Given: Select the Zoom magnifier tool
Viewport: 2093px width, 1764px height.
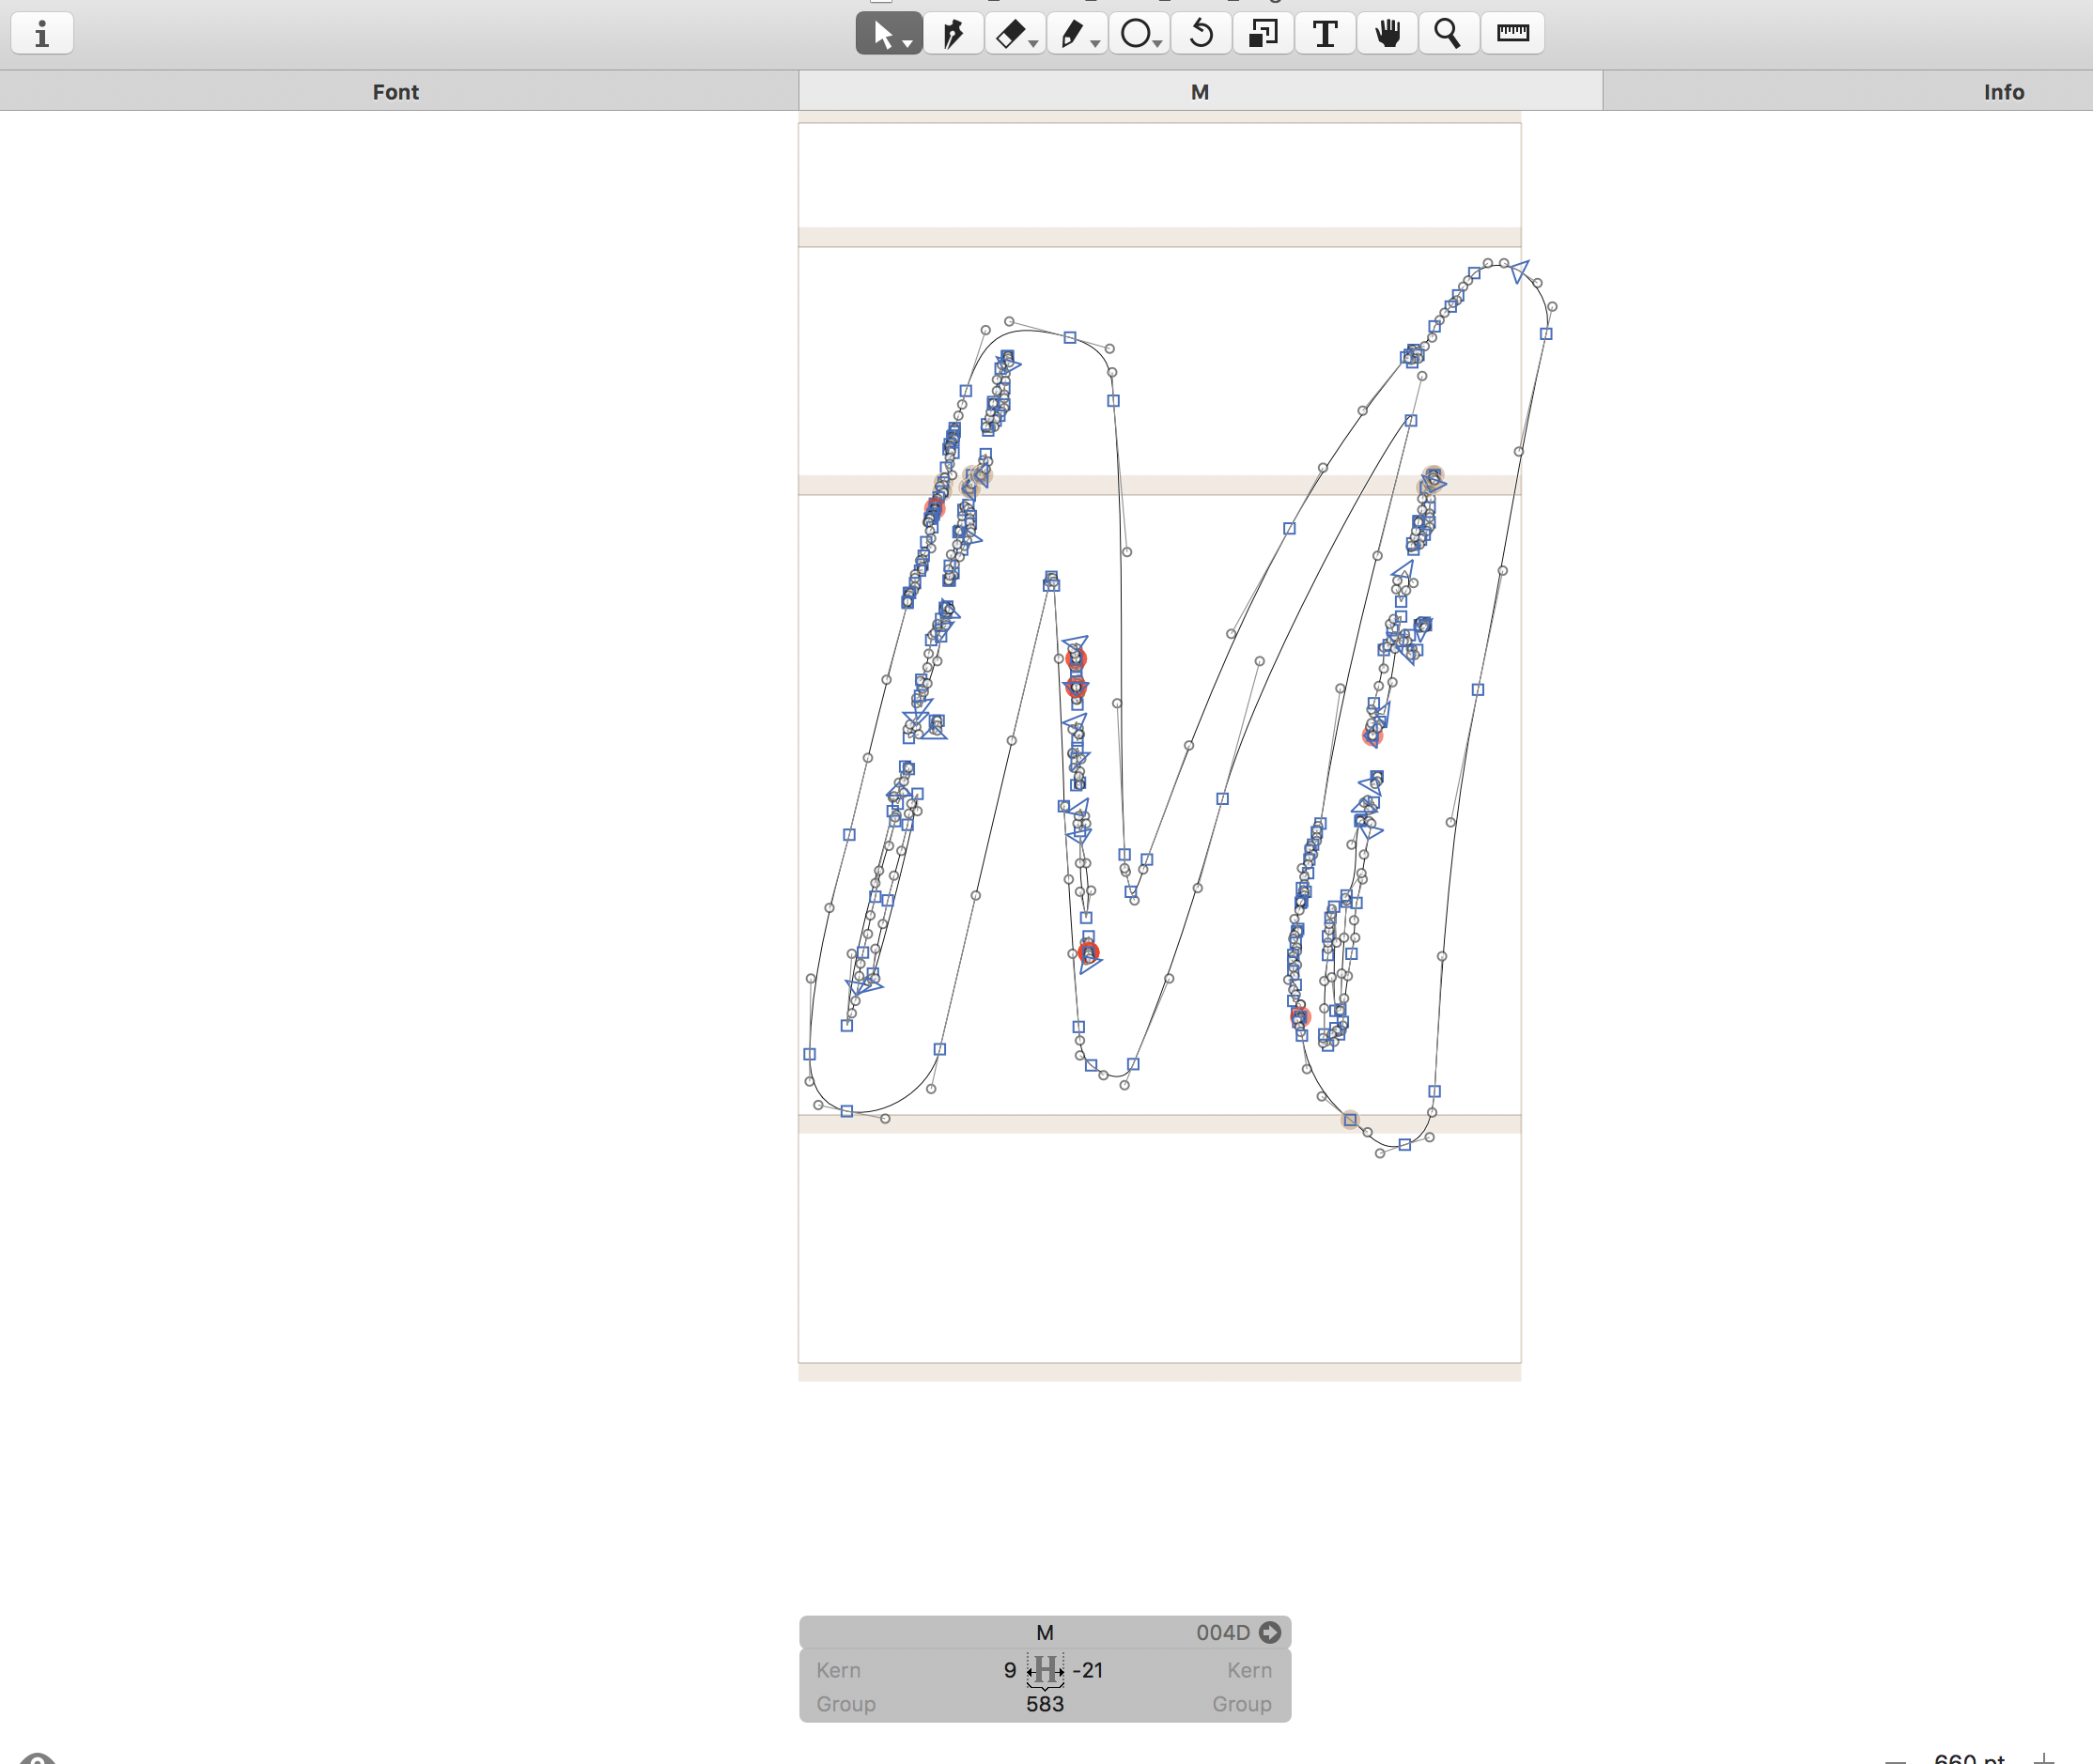Looking at the screenshot, I should pos(1448,34).
